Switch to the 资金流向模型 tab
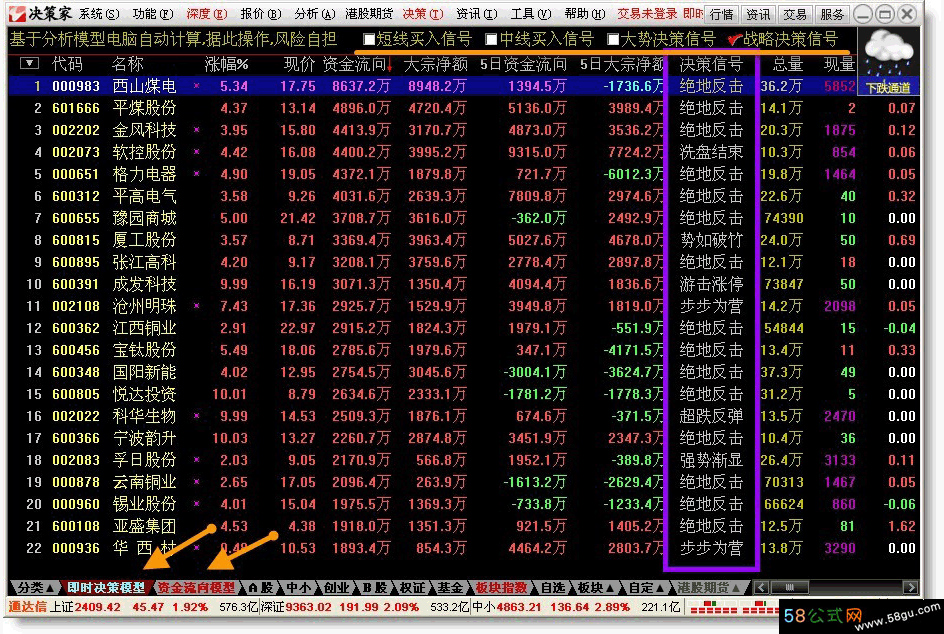This screenshot has width=944, height=634. 196,588
